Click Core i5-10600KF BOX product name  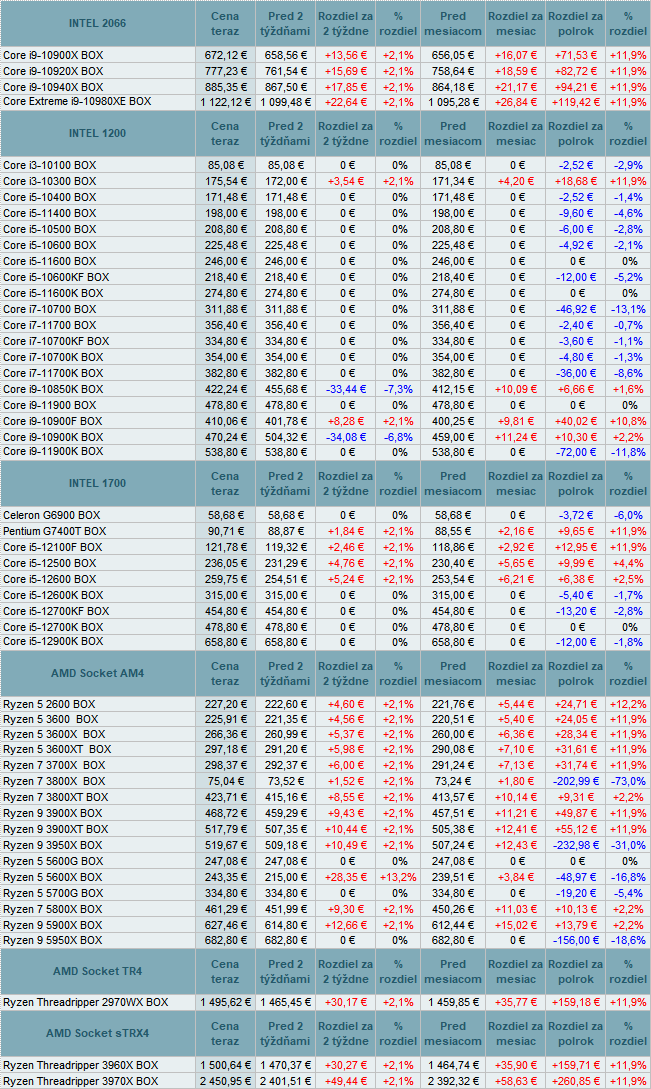tap(56, 277)
